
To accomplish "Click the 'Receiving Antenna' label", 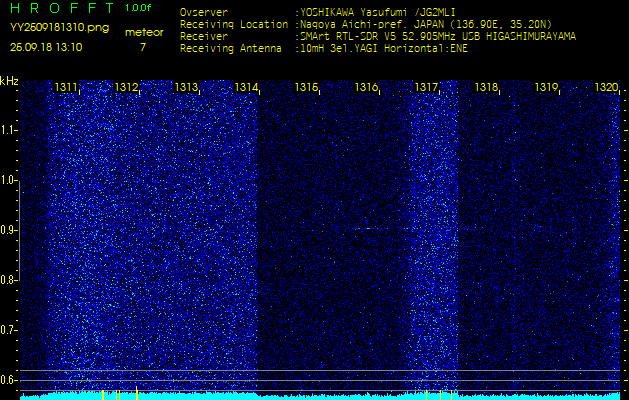I will click(x=231, y=49).
